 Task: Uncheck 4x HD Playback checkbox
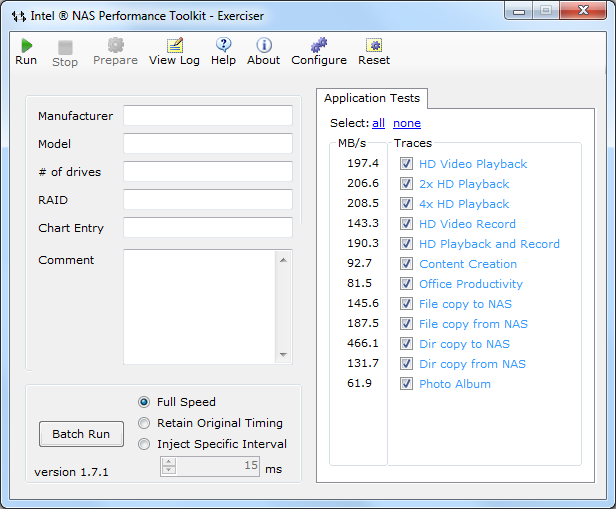(x=406, y=203)
